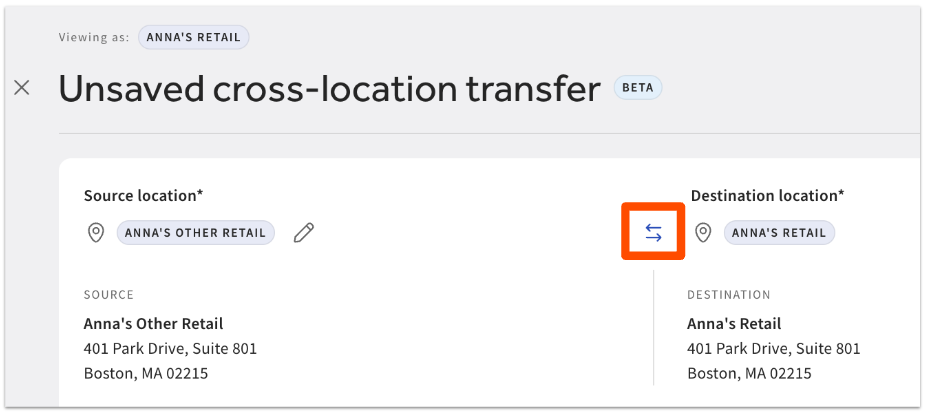This screenshot has height=415, width=926.
Task: Close the unsaved transfer with X
Action: point(21,88)
